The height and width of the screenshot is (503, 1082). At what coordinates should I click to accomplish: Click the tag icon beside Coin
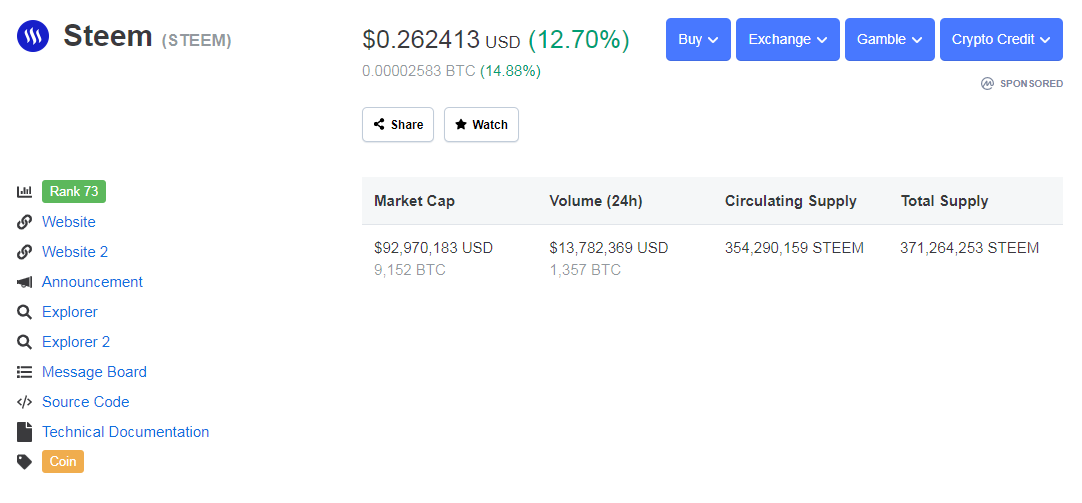pyautogui.click(x=25, y=462)
